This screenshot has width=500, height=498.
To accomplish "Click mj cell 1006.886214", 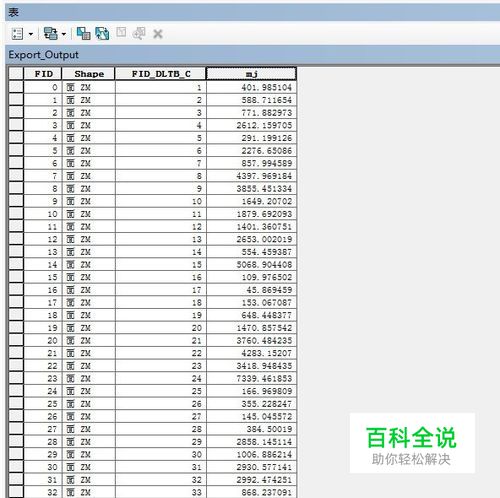I will pyautogui.click(x=251, y=455).
